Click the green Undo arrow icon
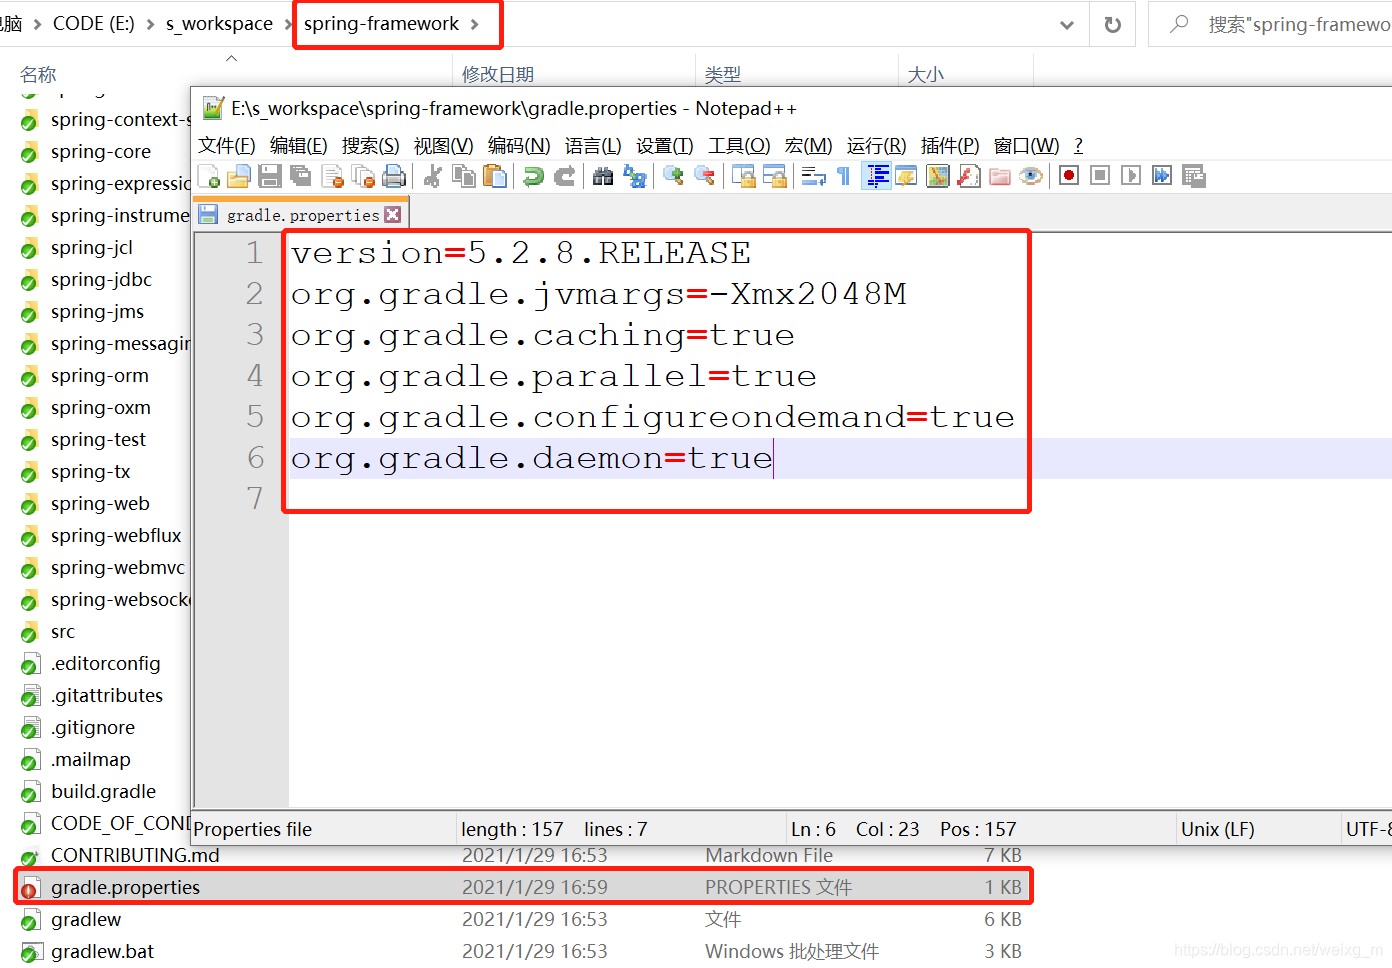The width and height of the screenshot is (1392, 968). (533, 176)
